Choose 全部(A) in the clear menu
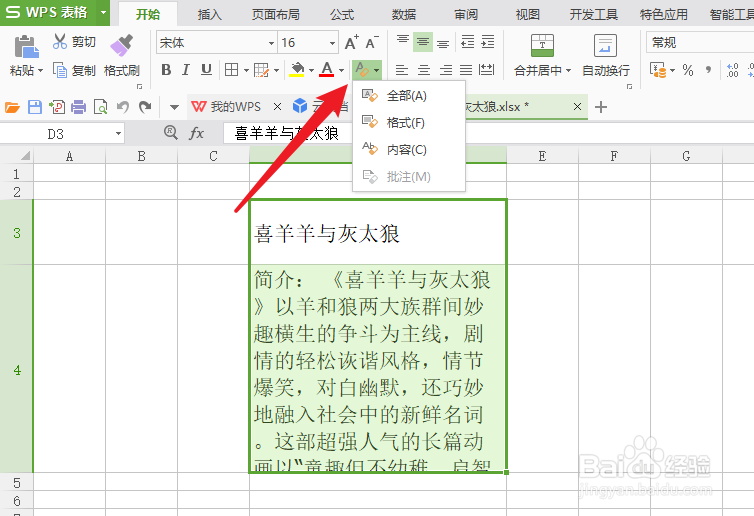 click(409, 96)
